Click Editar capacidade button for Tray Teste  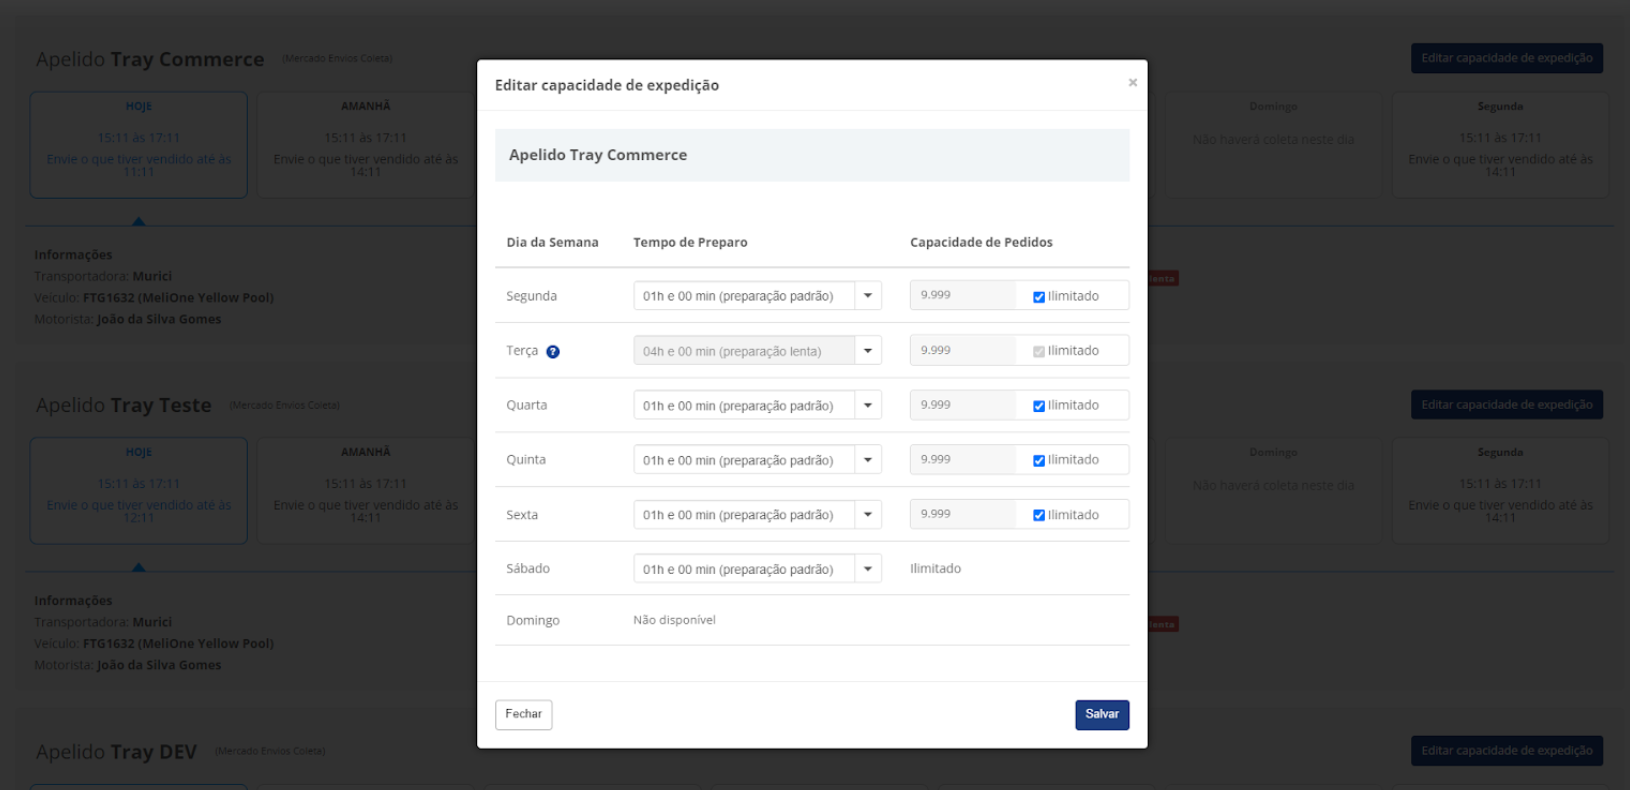[1507, 405]
